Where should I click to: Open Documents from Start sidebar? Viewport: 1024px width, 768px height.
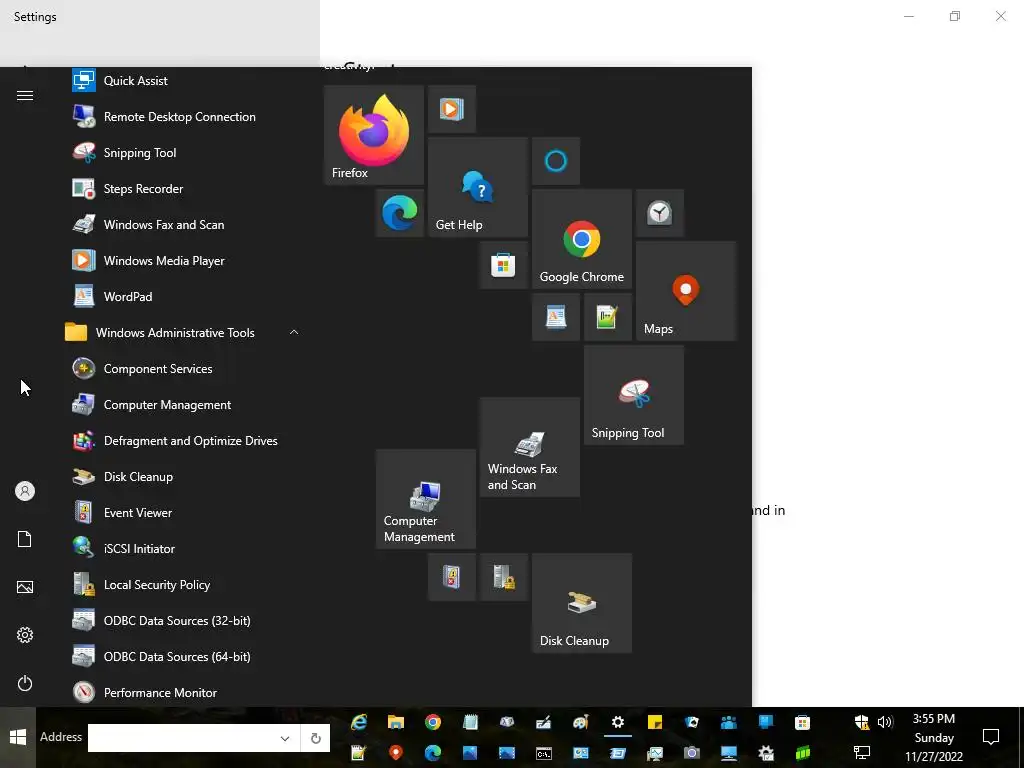point(25,539)
